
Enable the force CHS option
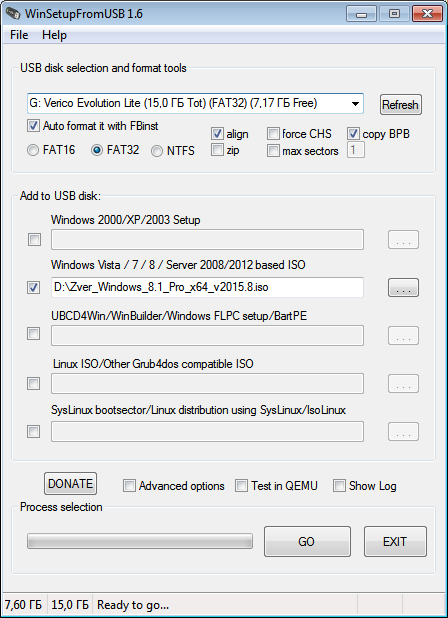pyautogui.click(x=273, y=134)
